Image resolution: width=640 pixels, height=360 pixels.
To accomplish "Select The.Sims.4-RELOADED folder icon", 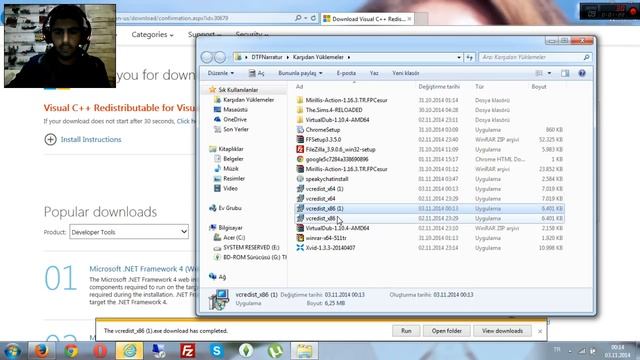I will 300,110.
